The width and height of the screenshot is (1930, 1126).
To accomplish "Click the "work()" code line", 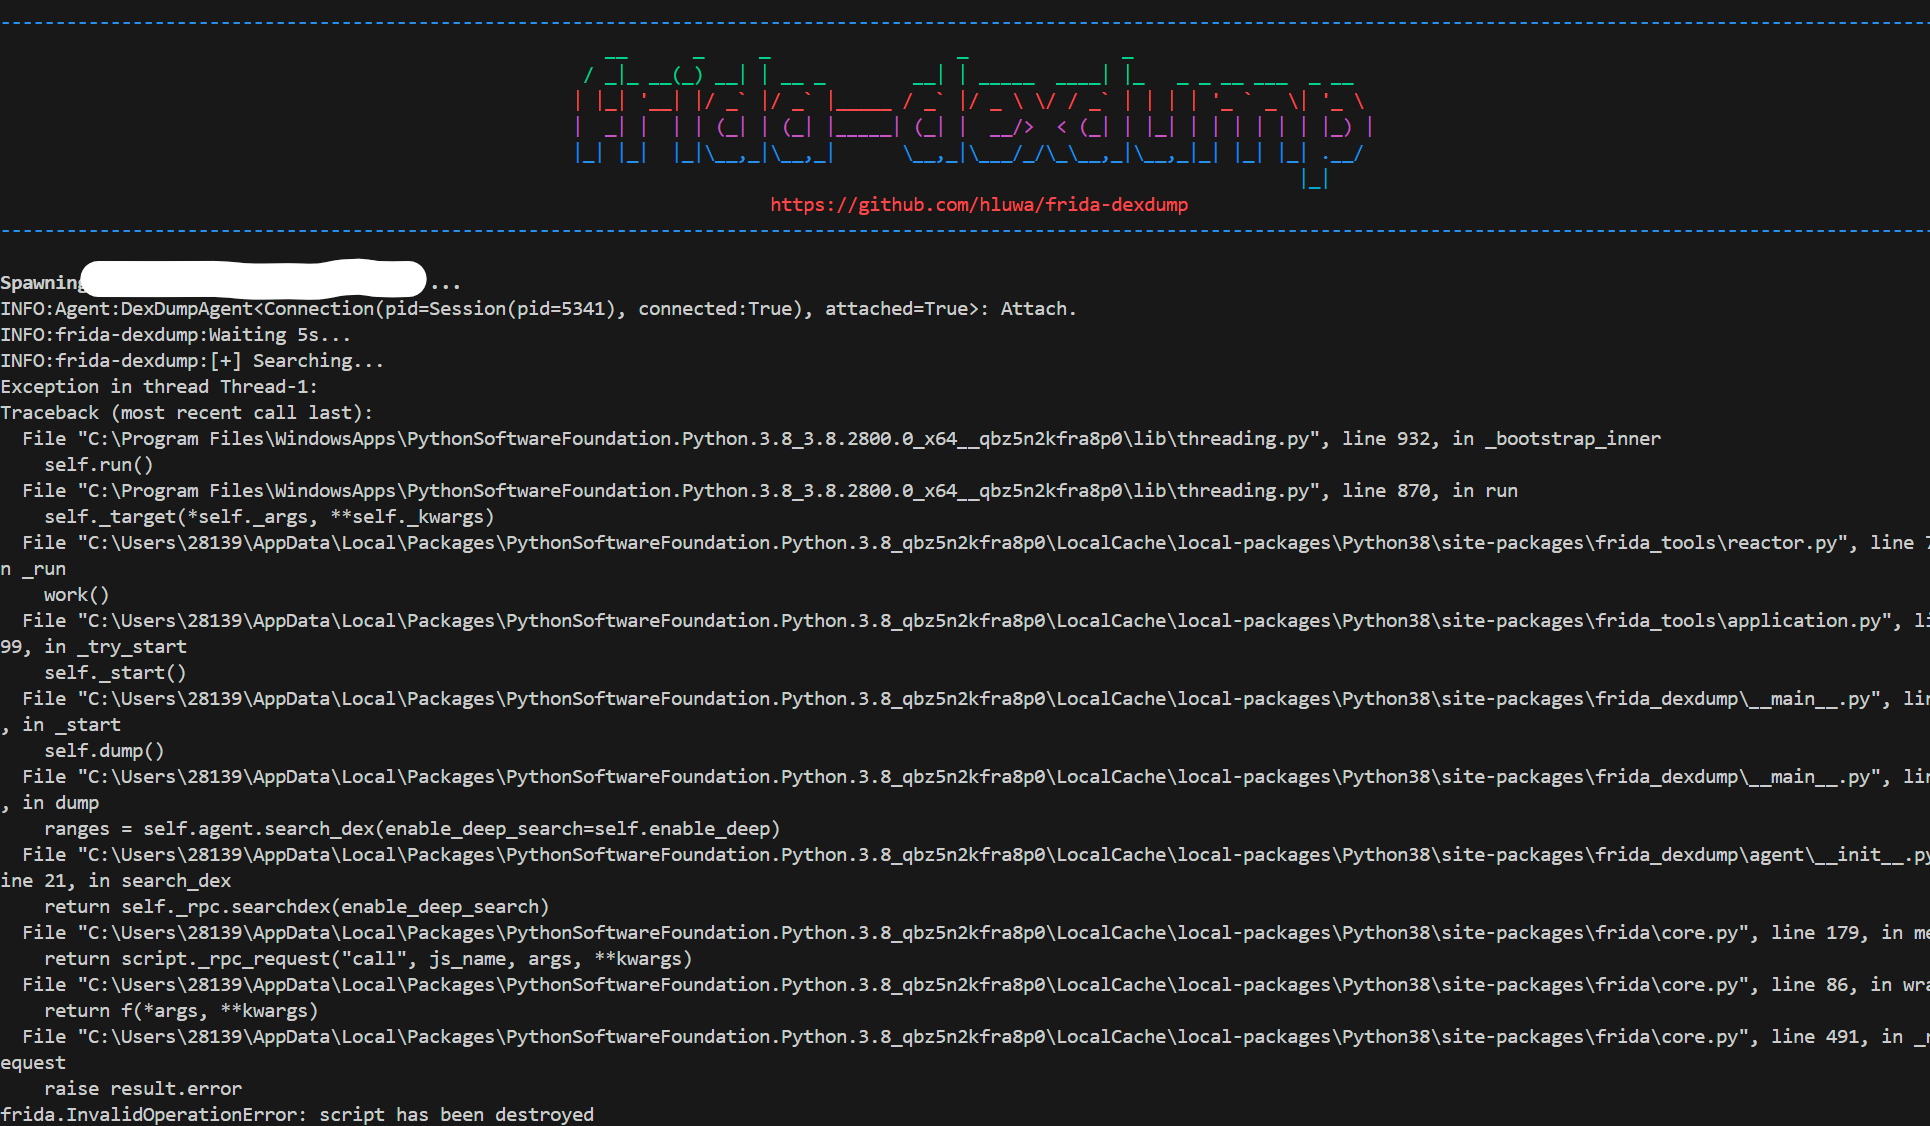I will 76,595.
